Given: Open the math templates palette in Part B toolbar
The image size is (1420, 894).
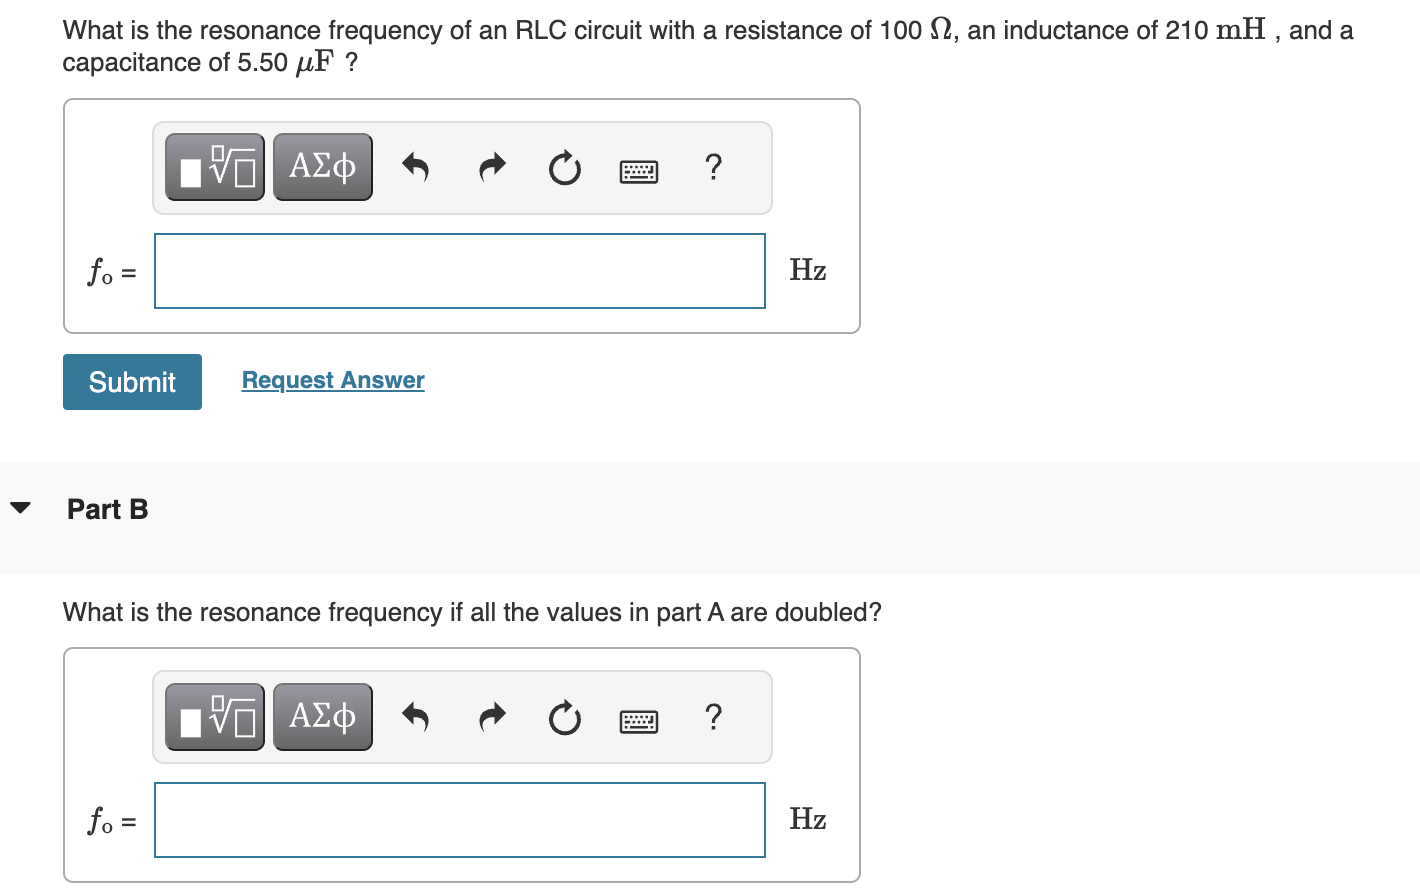Looking at the screenshot, I should (214, 716).
